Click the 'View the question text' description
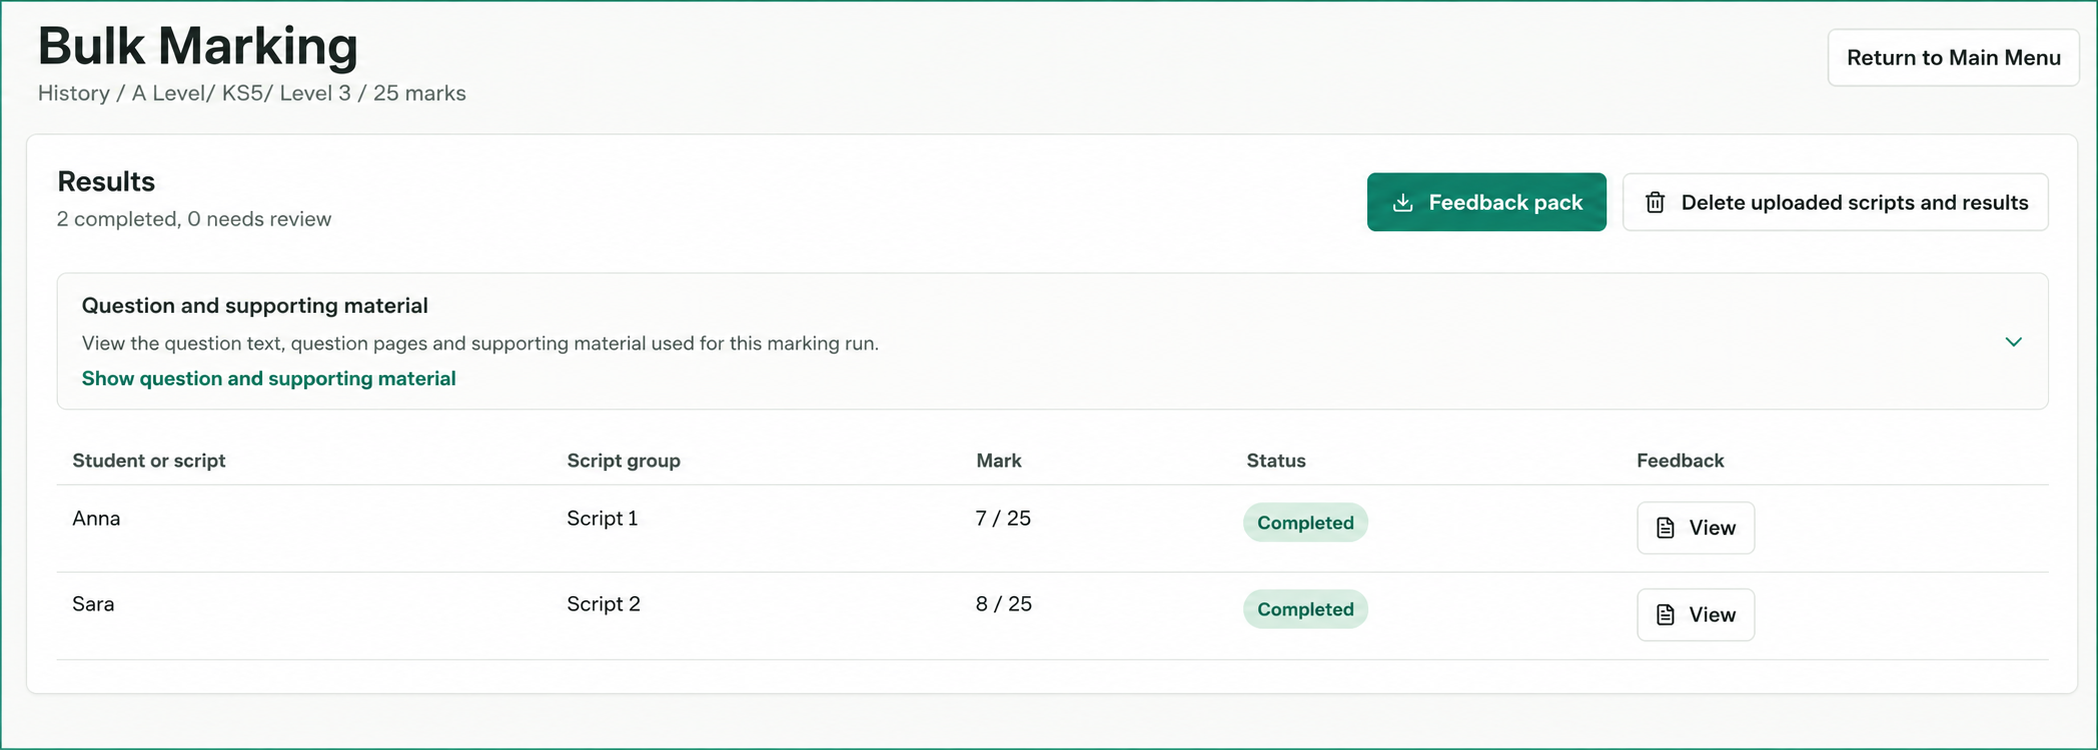The image size is (2098, 750). click(480, 343)
